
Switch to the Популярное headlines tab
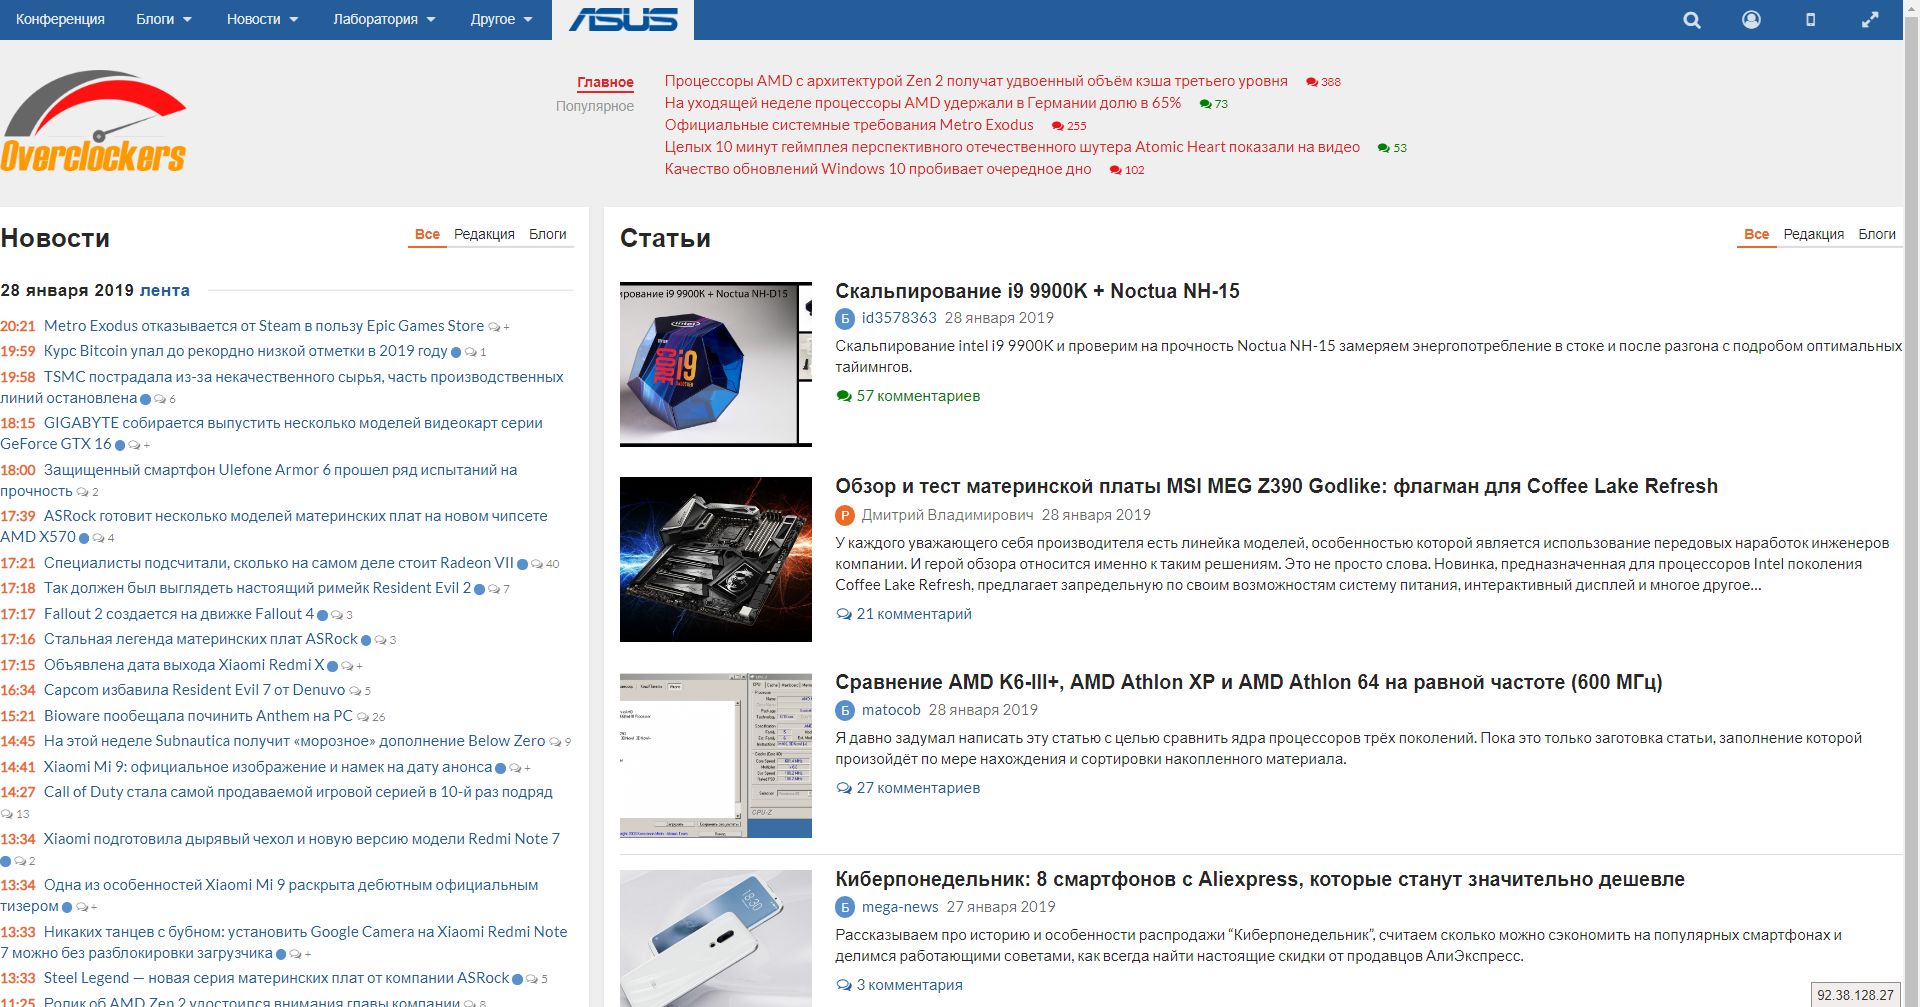point(595,106)
